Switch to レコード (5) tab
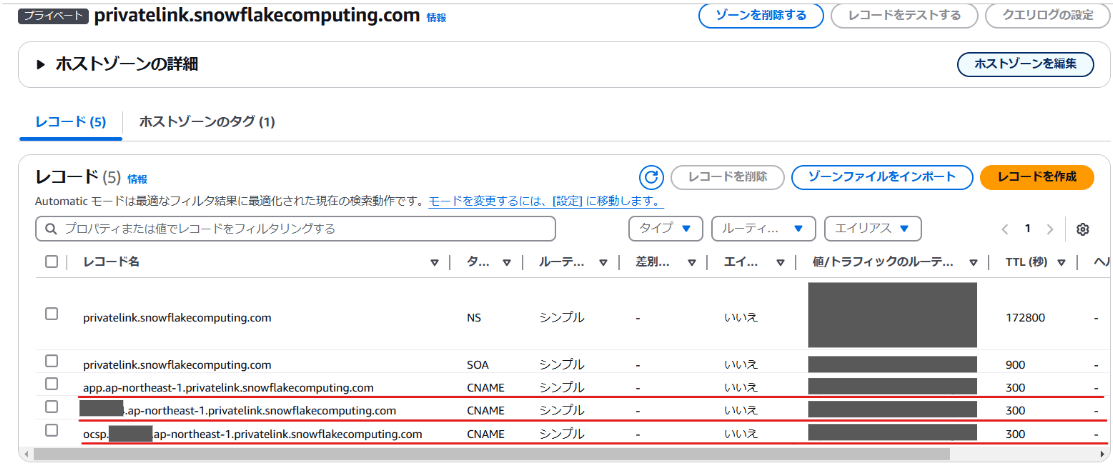Viewport: 1113px width, 465px height. point(71,121)
